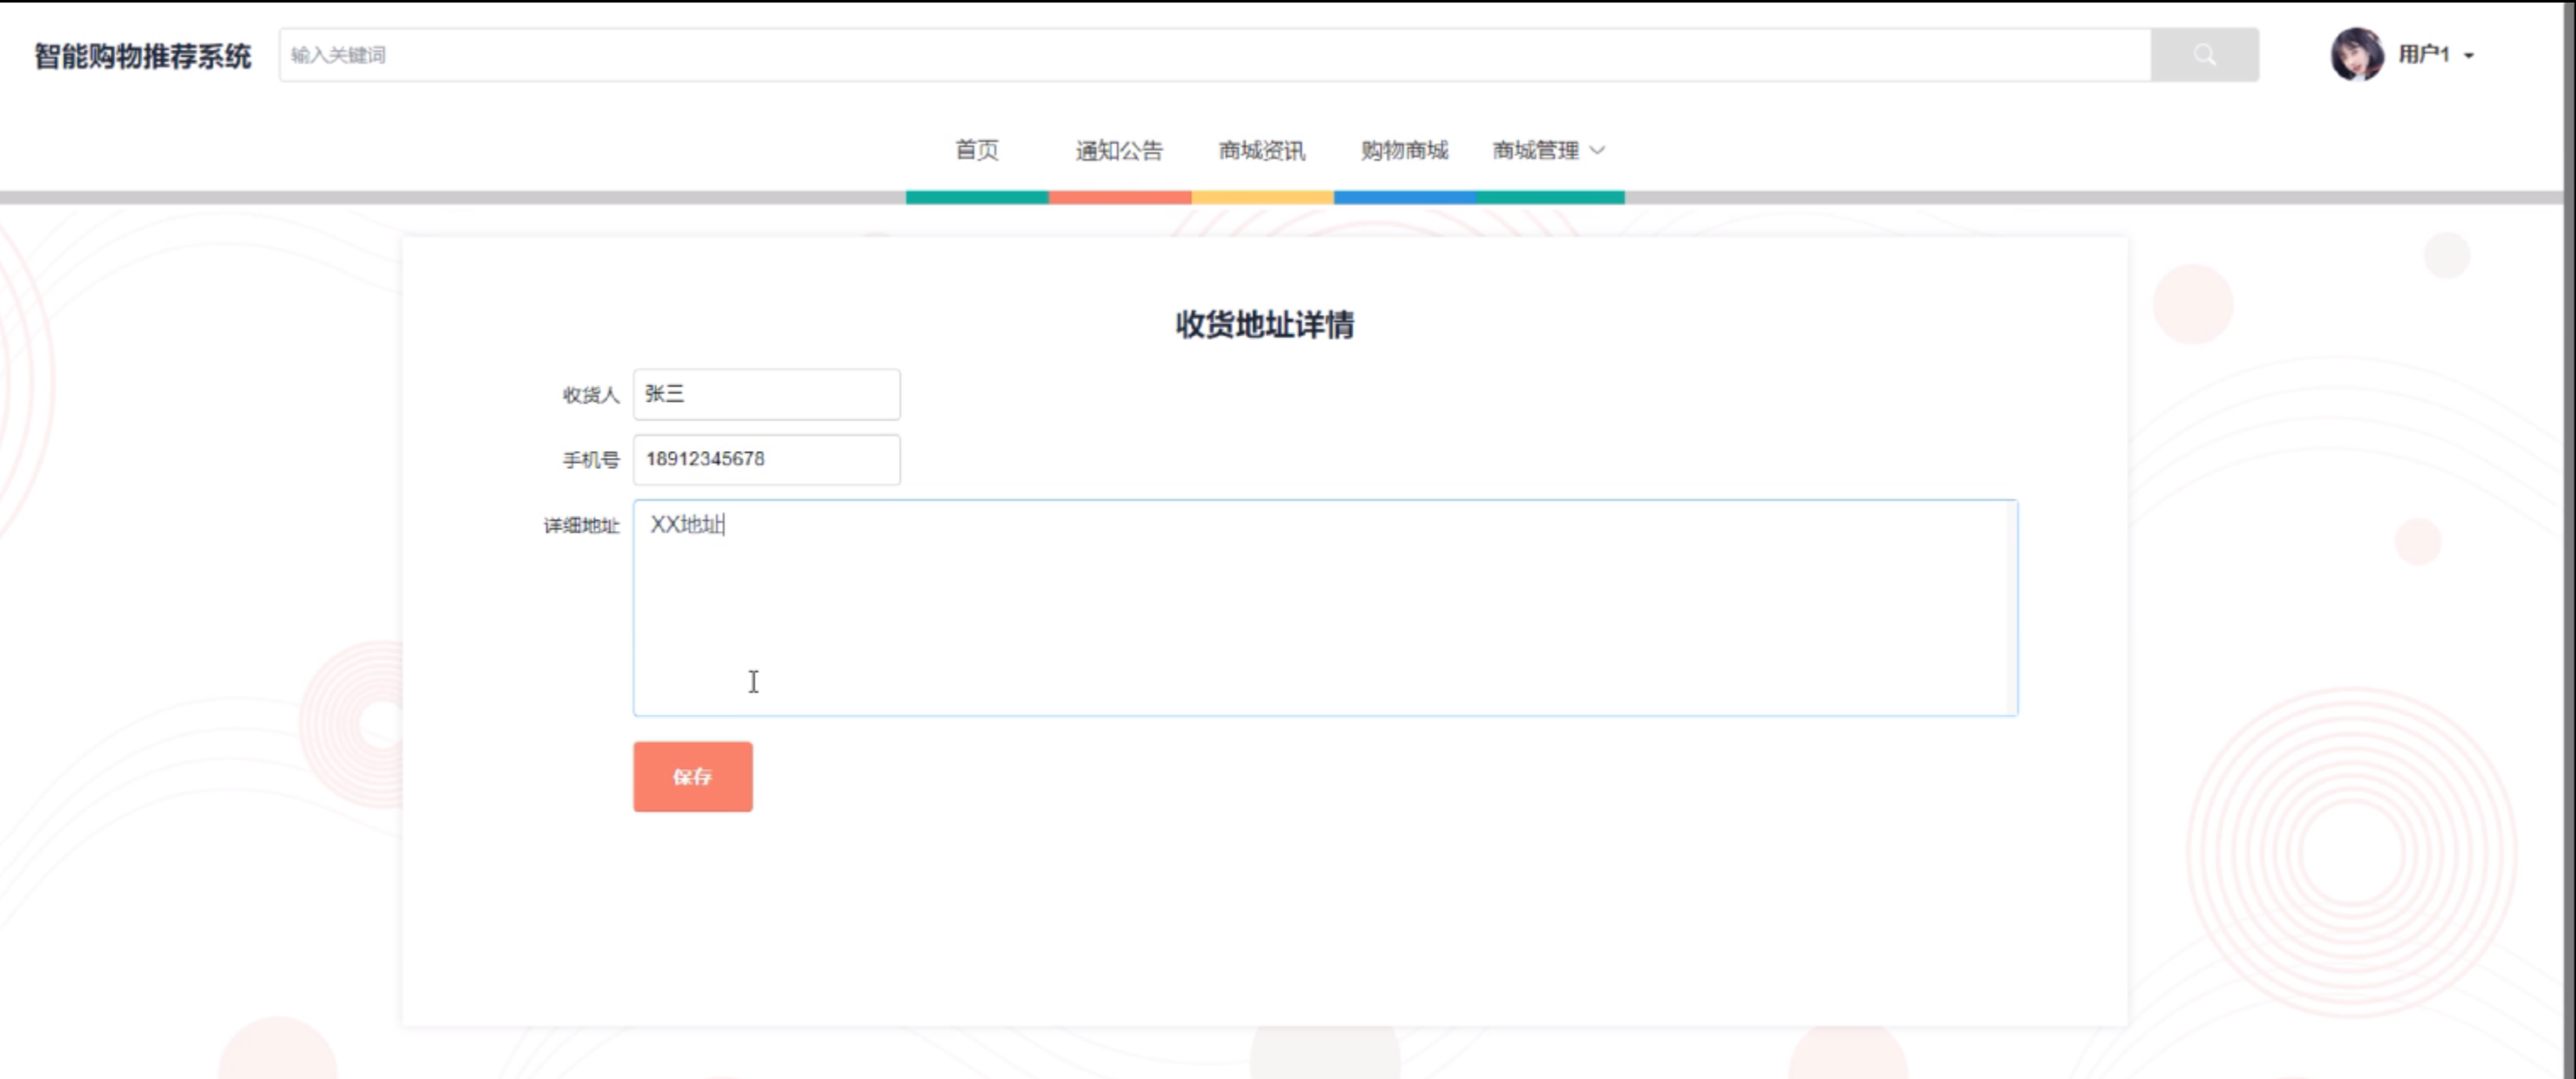The height and width of the screenshot is (1079, 2576).
Task: Click the 收货人 field containing 张三
Action: [x=766, y=394]
